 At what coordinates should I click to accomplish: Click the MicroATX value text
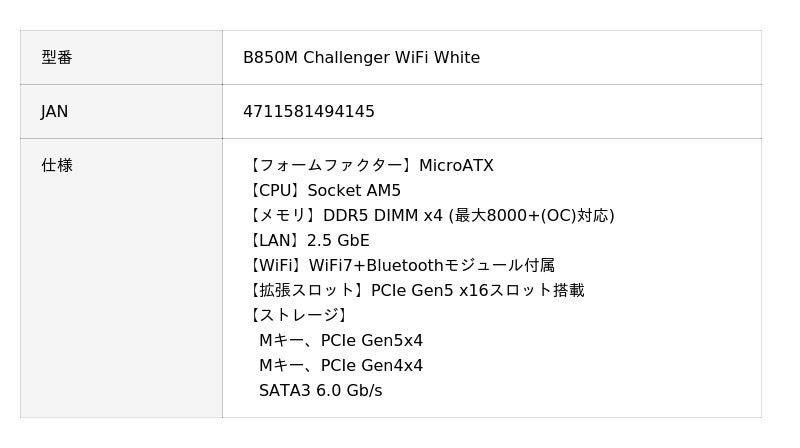pos(456,166)
